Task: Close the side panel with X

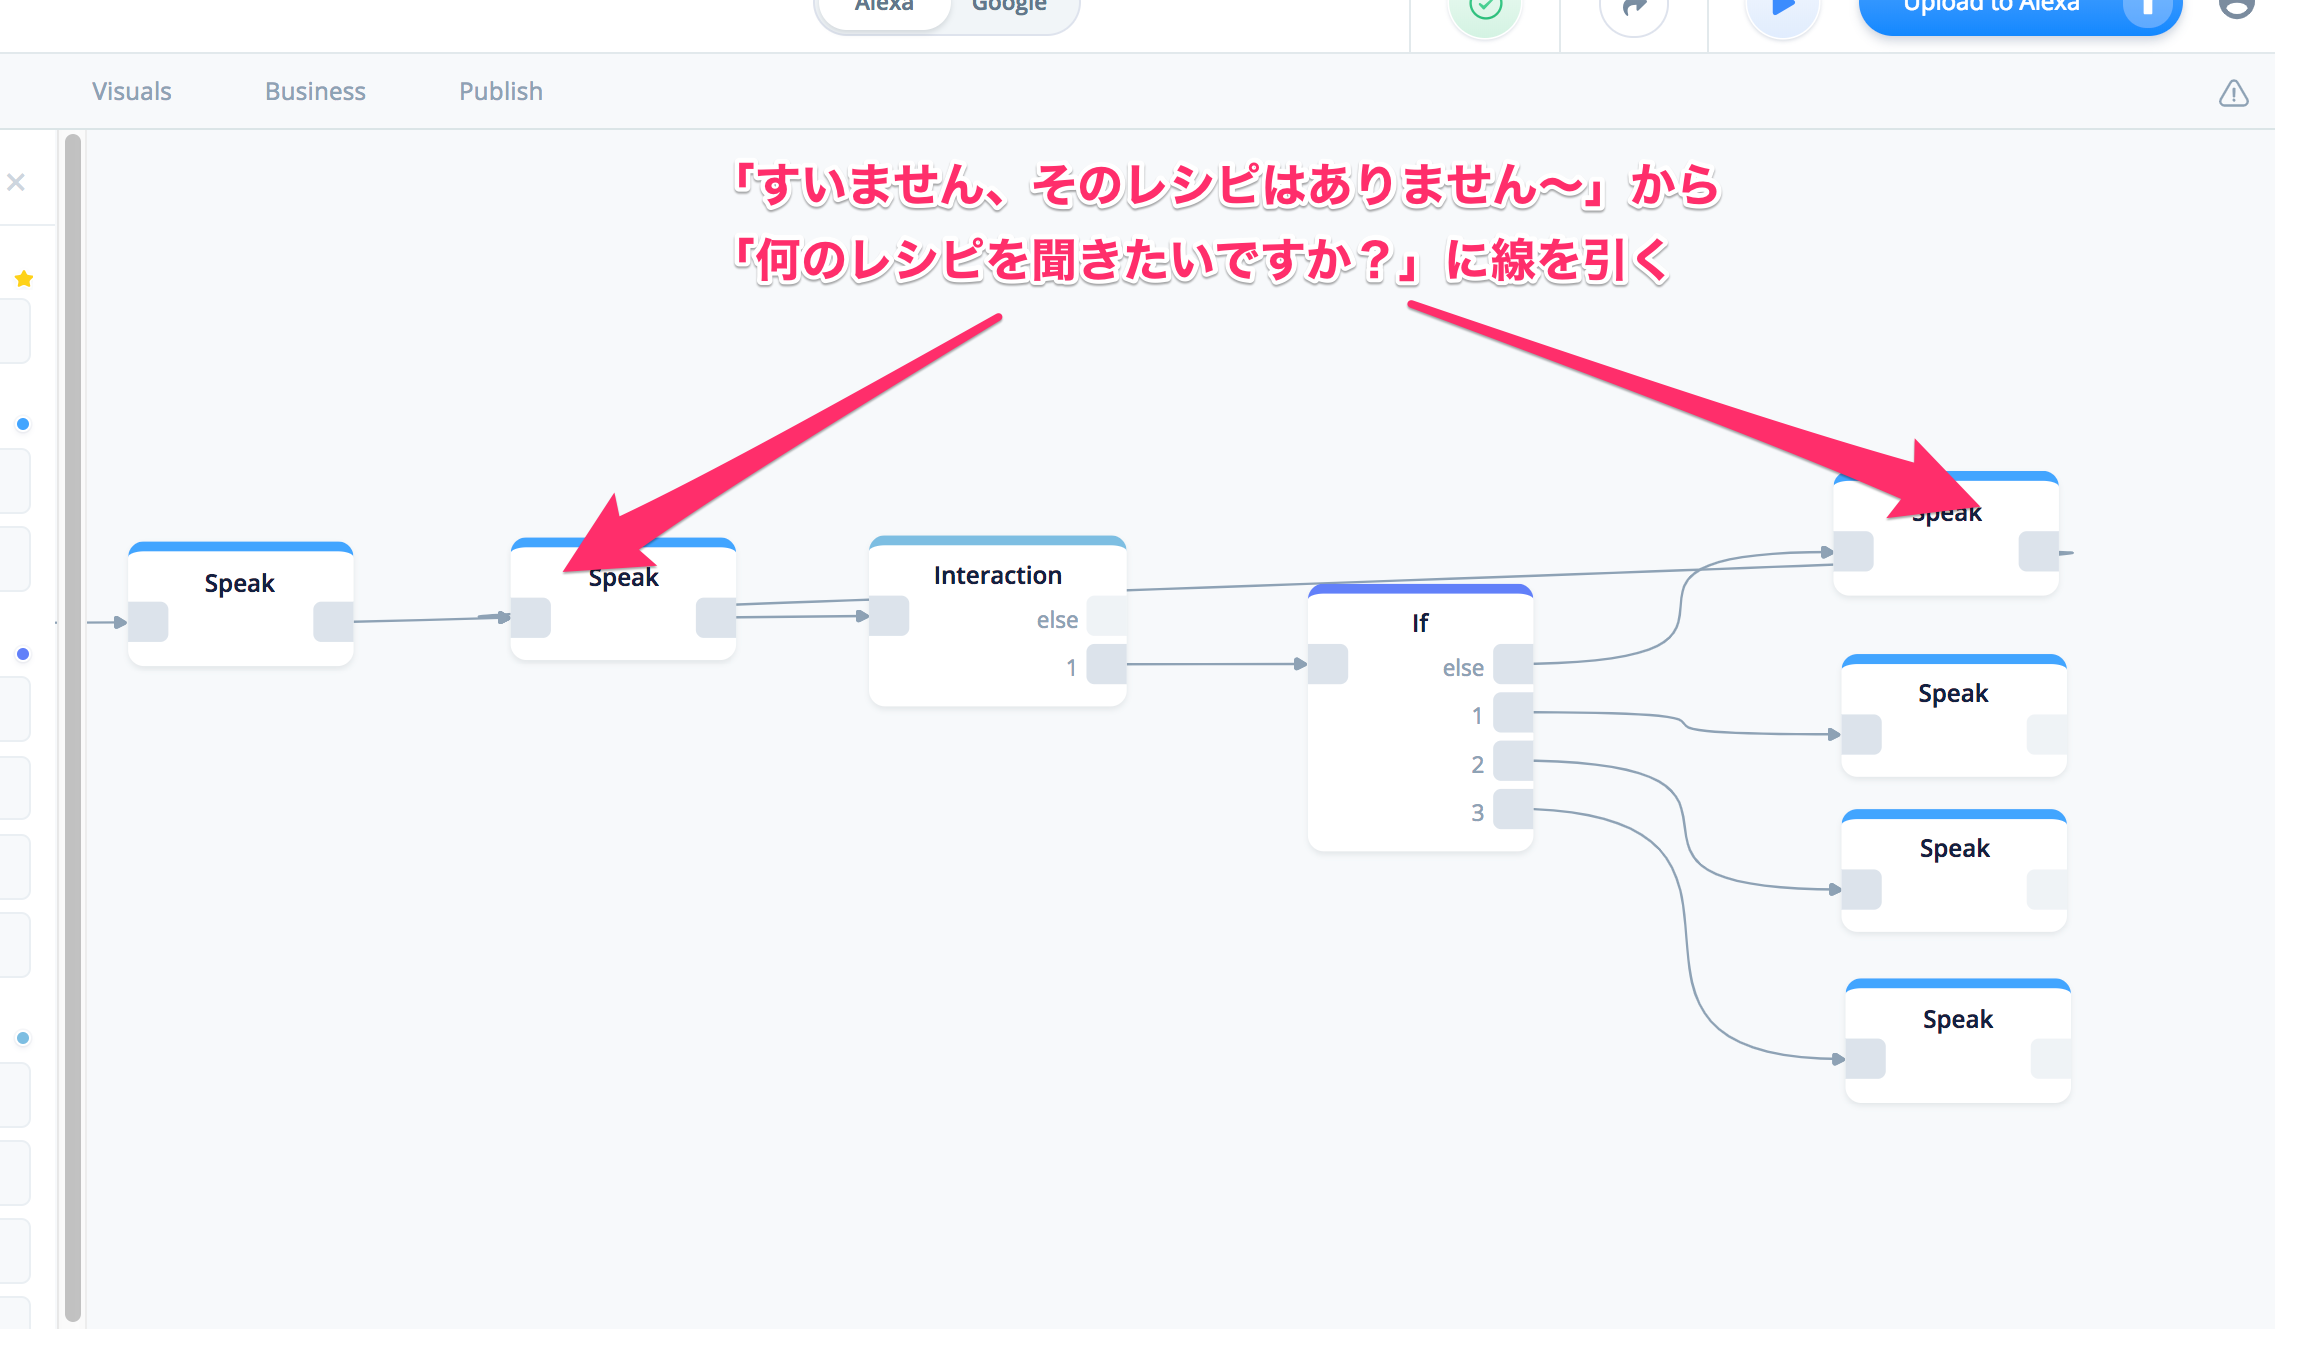Action: point(16,182)
